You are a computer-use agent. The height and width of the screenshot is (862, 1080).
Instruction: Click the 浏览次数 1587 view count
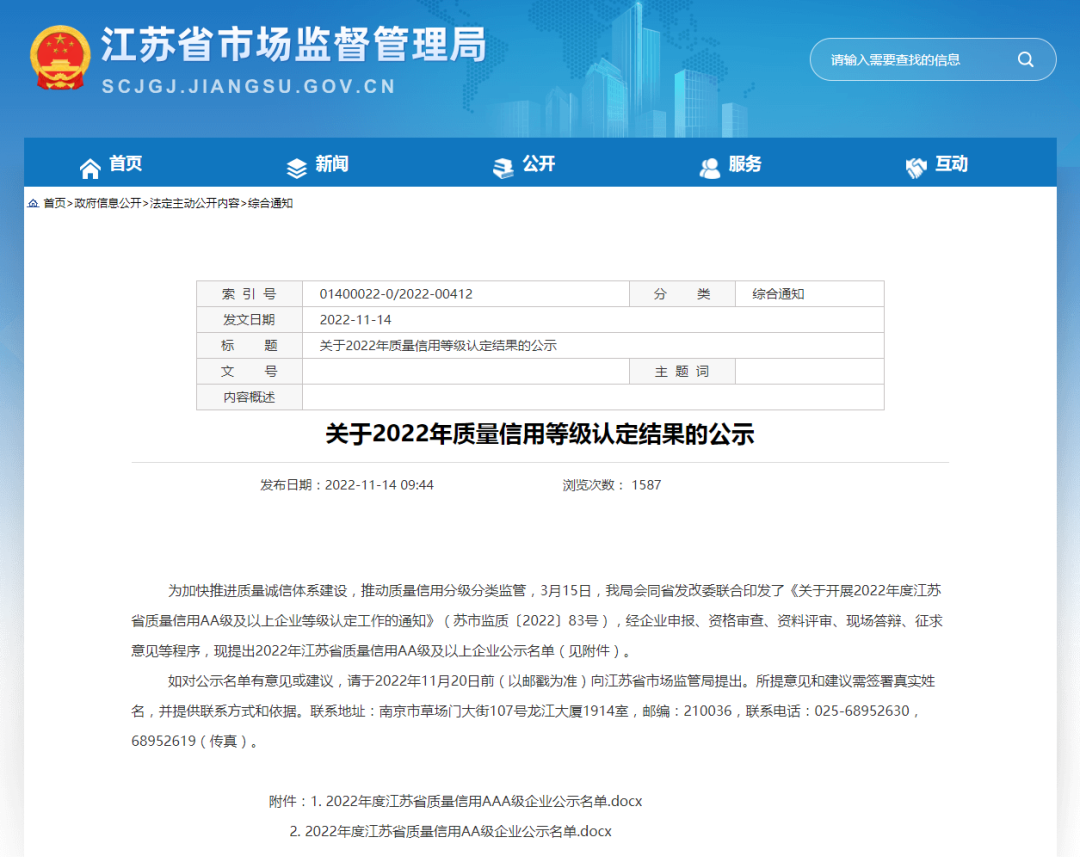(612, 485)
